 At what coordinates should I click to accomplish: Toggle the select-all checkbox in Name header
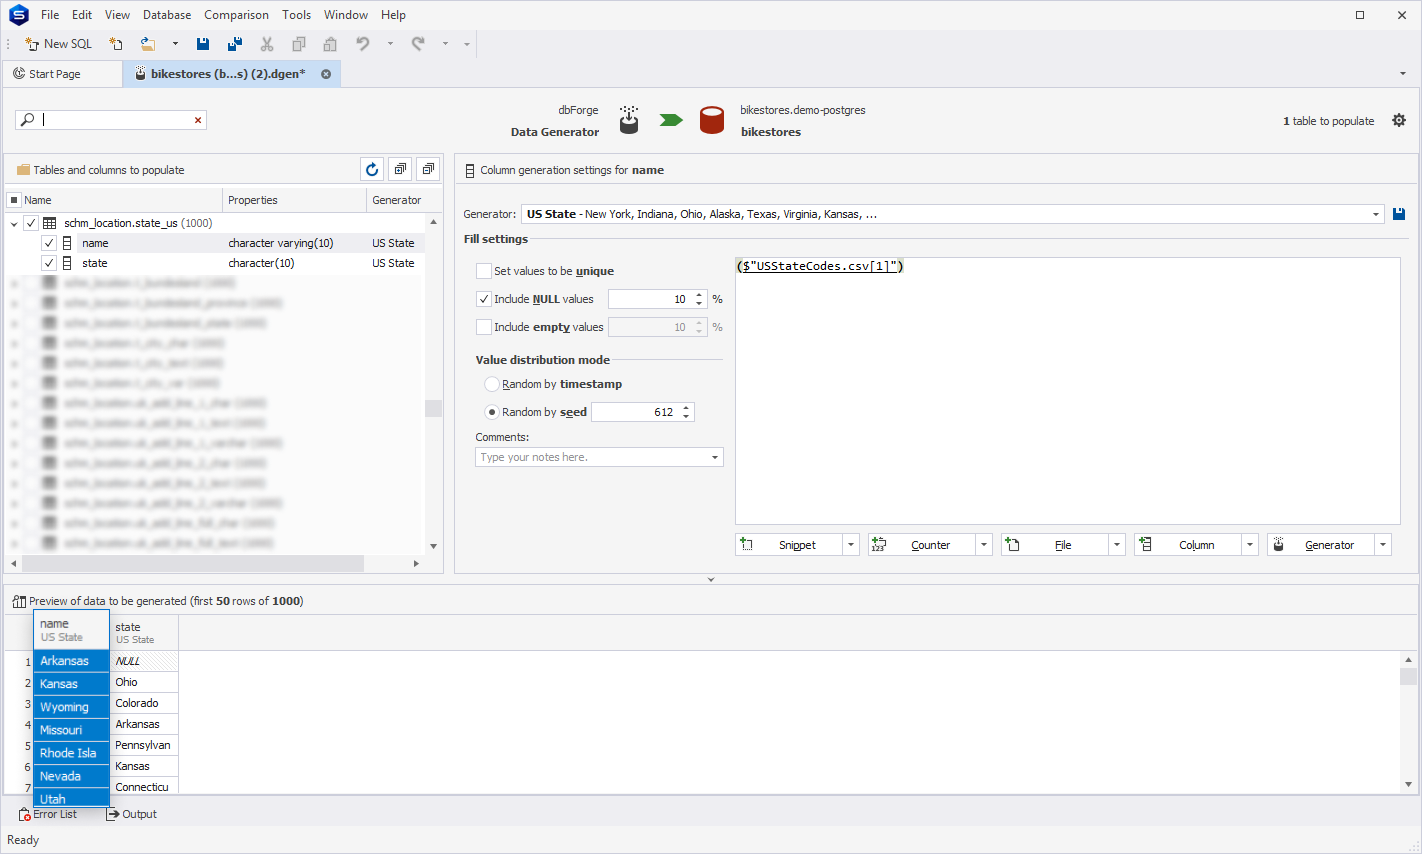(x=14, y=200)
